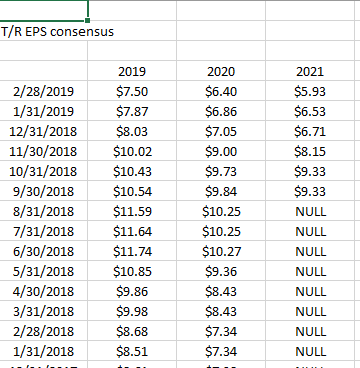Click the 2021 column header cell
This screenshot has width=360, height=368.
pos(310,71)
